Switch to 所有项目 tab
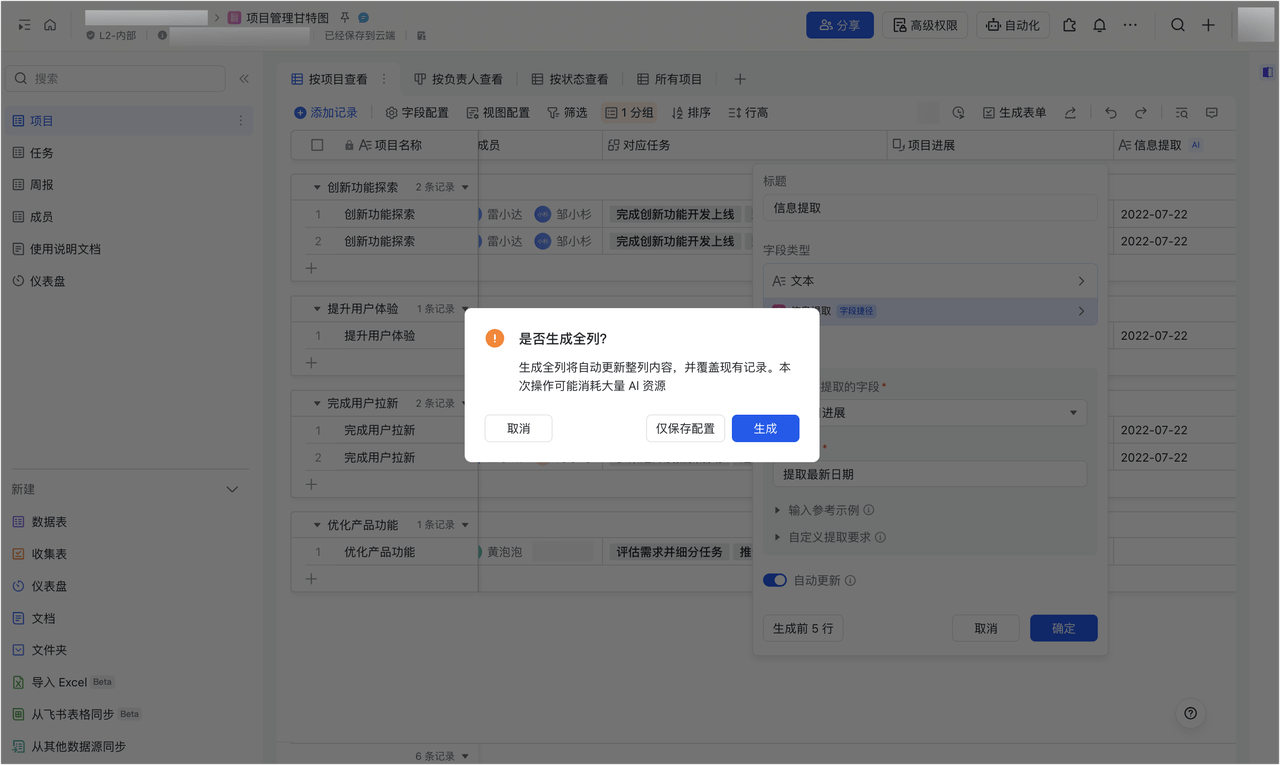Viewport: 1280px width, 765px height. click(x=669, y=79)
